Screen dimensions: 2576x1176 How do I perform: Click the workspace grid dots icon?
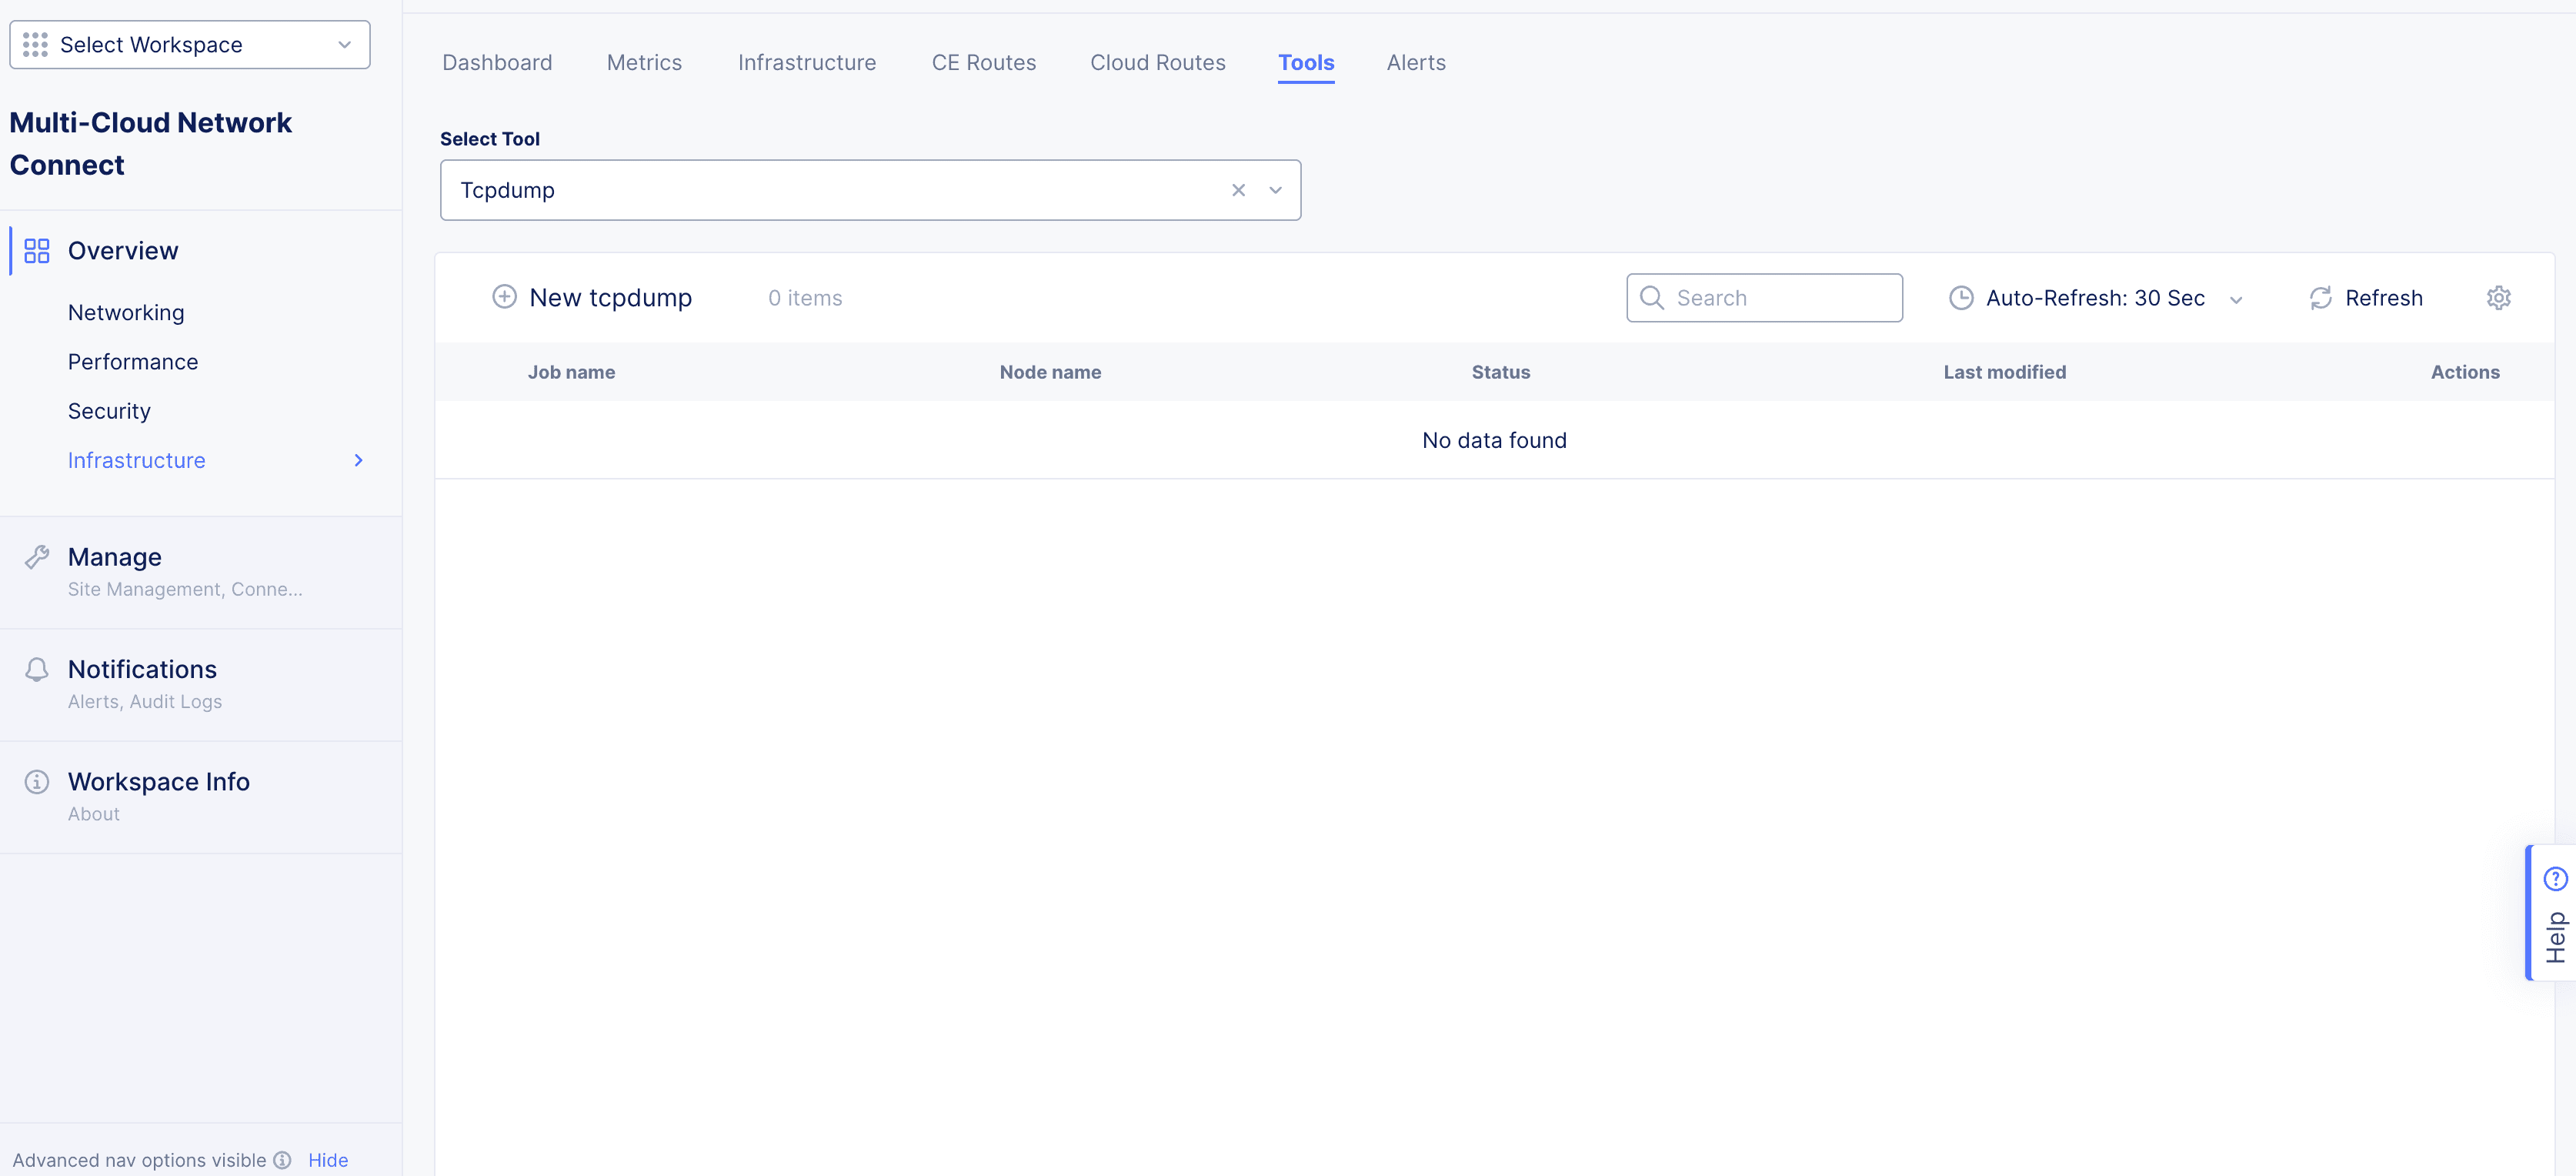pos(35,45)
